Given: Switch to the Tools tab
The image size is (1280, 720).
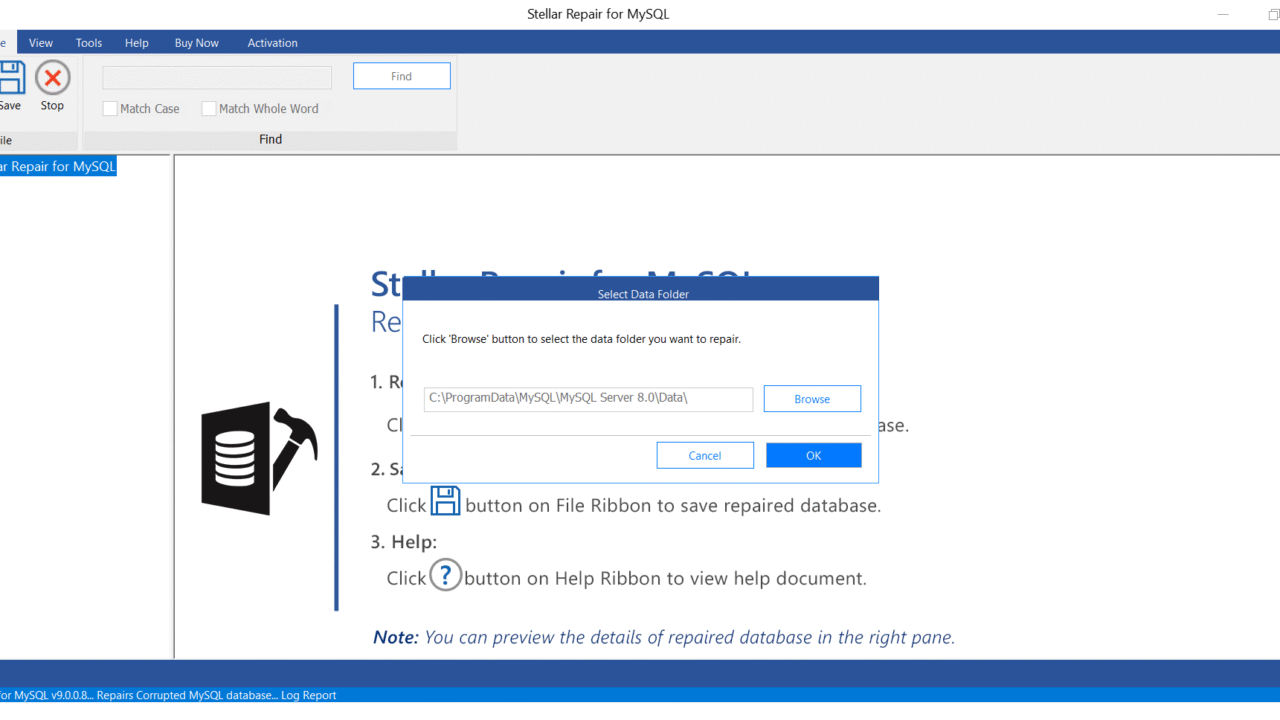Looking at the screenshot, I should coord(89,43).
